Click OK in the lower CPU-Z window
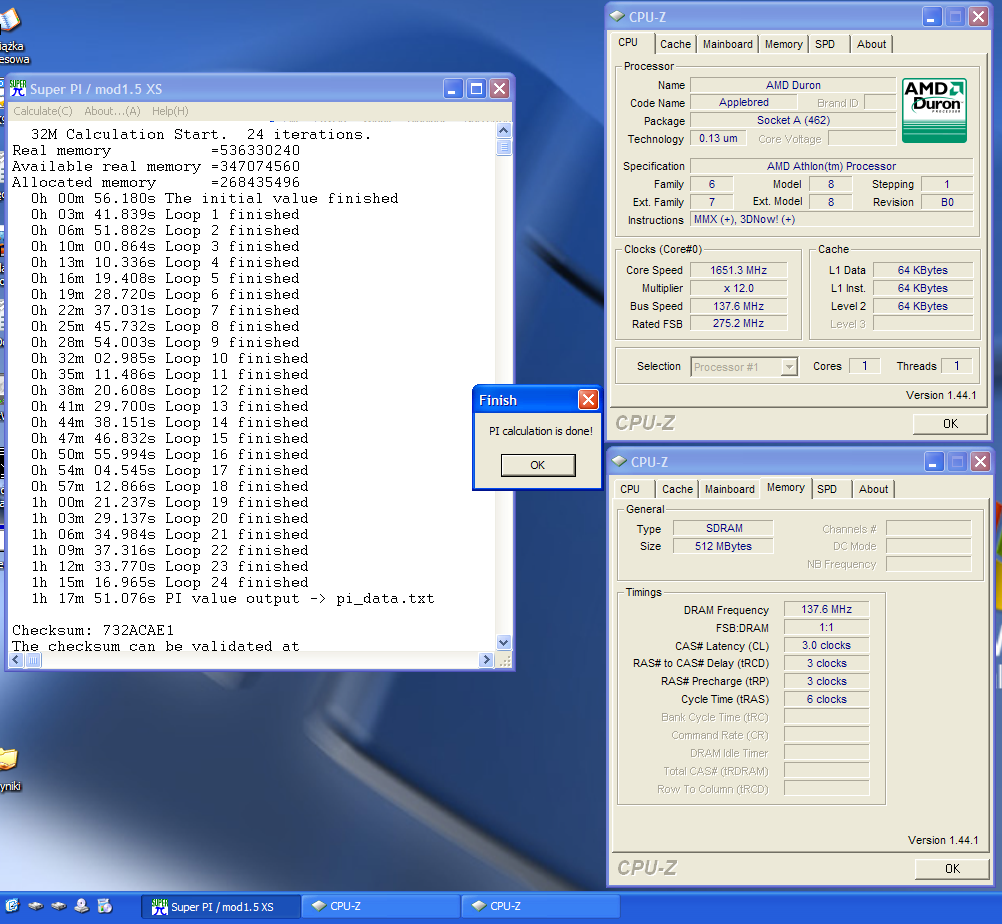The image size is (1002, 924). [x=952, y=868]
